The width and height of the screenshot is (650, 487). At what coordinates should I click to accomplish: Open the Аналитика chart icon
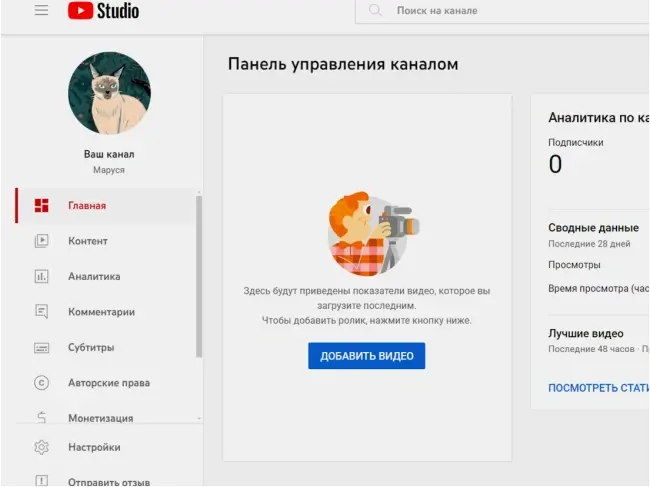[x=41, y=277]
